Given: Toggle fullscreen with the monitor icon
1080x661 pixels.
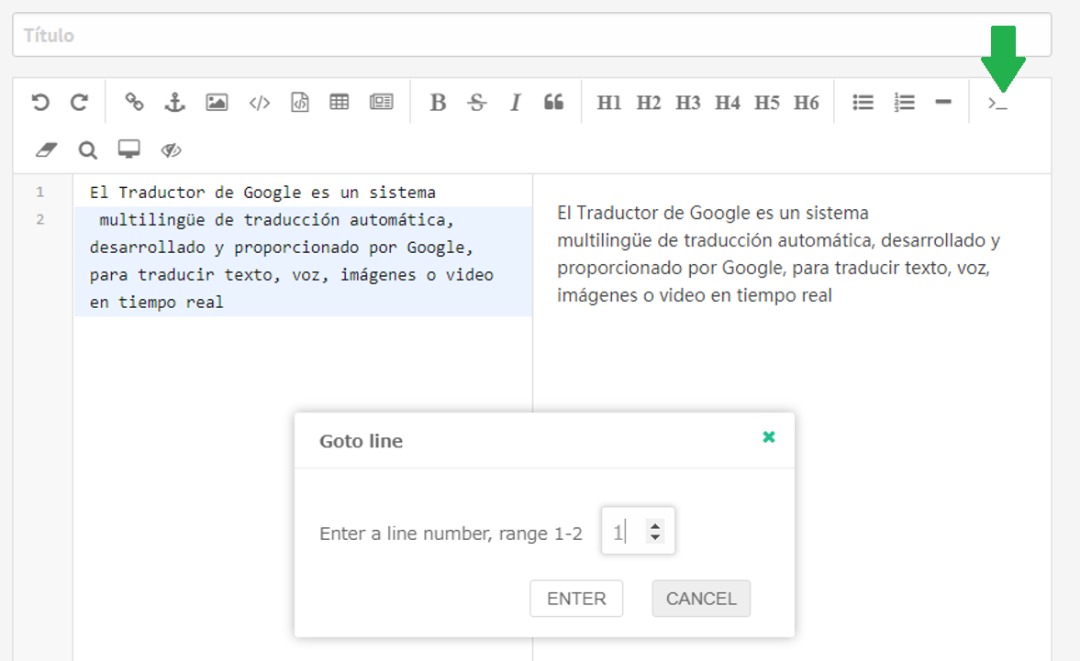Looking at the screenshot, I should (x=129, y=149).
